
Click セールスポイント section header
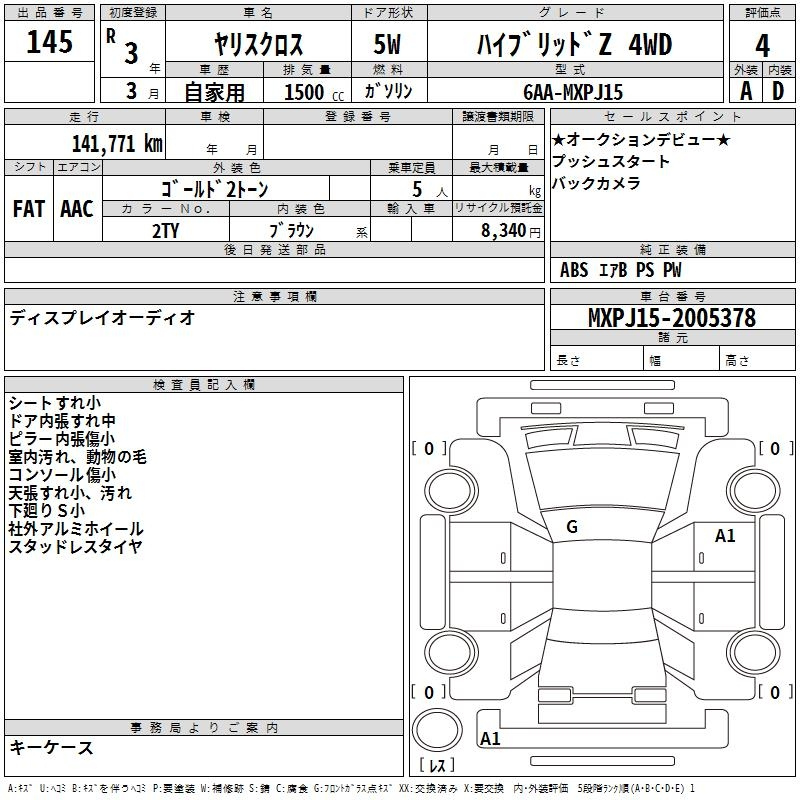[672, 116]
